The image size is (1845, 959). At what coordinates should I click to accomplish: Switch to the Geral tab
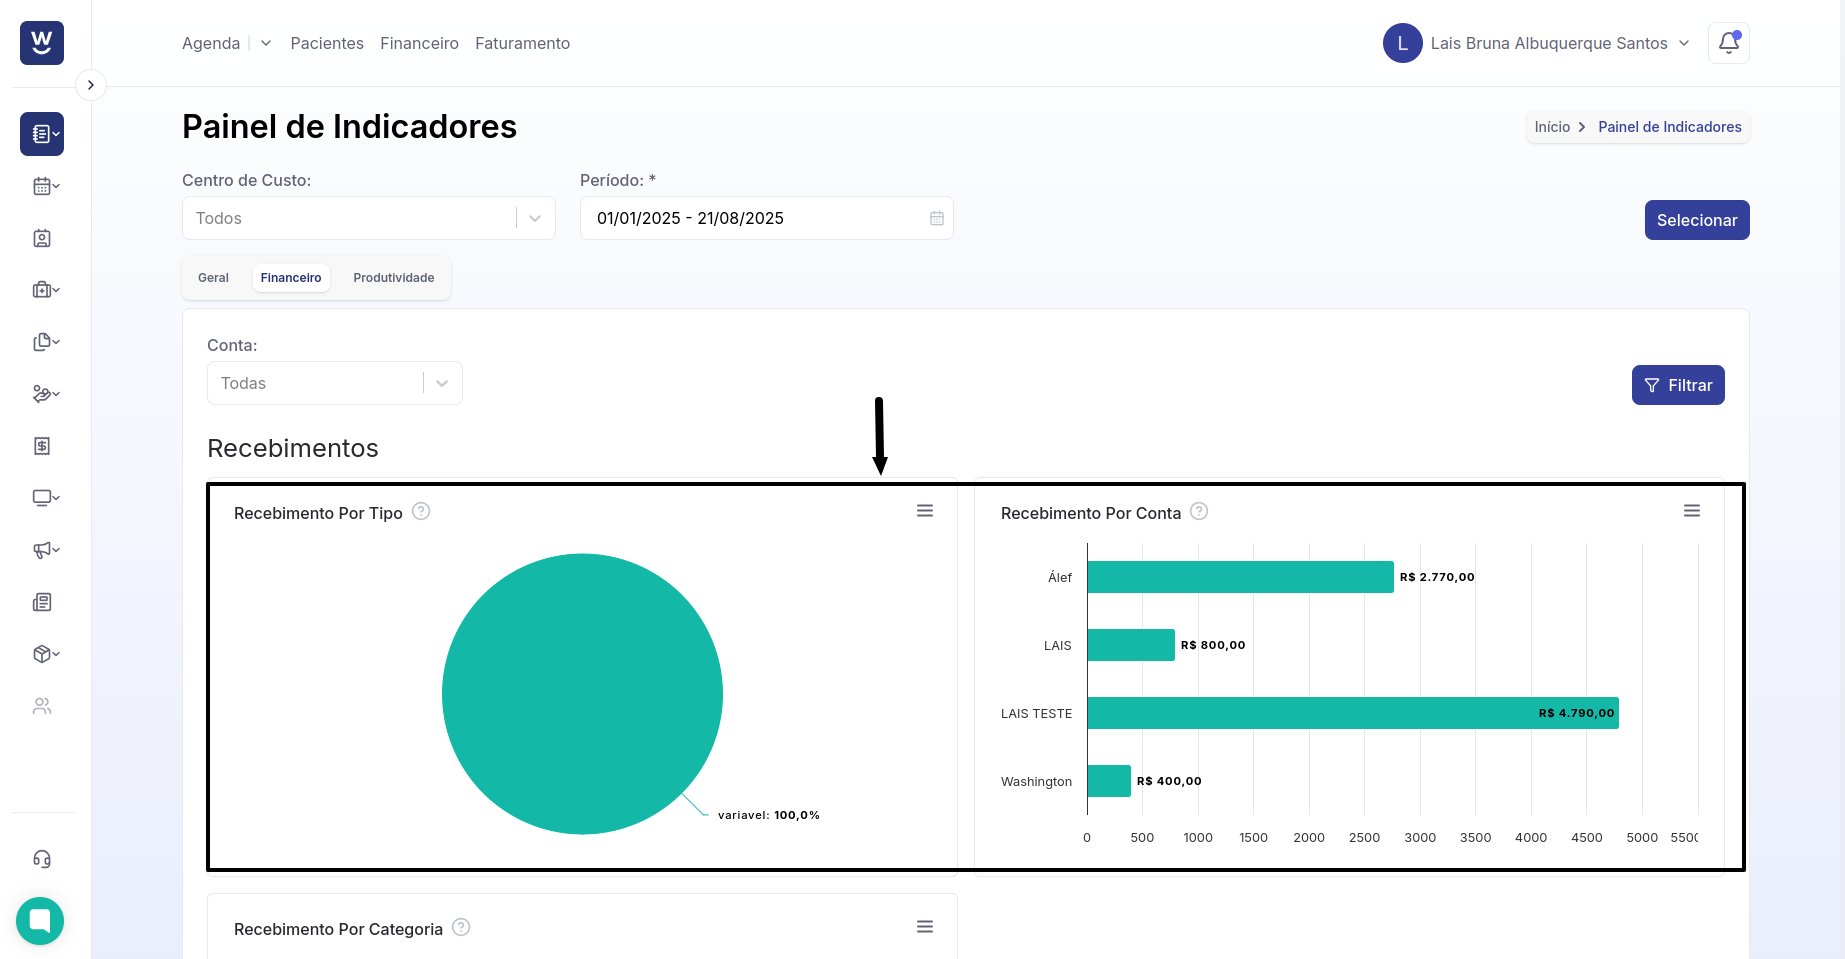(x=213, y=278)
